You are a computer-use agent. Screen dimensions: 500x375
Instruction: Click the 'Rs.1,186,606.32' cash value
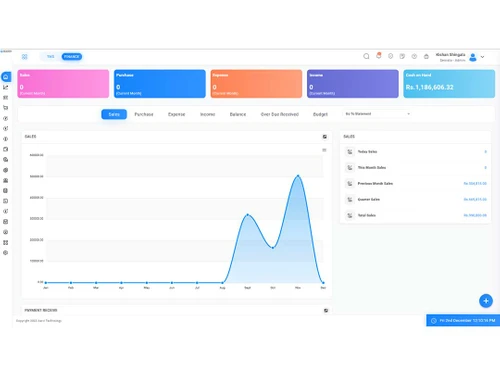(x=430, y=87)
